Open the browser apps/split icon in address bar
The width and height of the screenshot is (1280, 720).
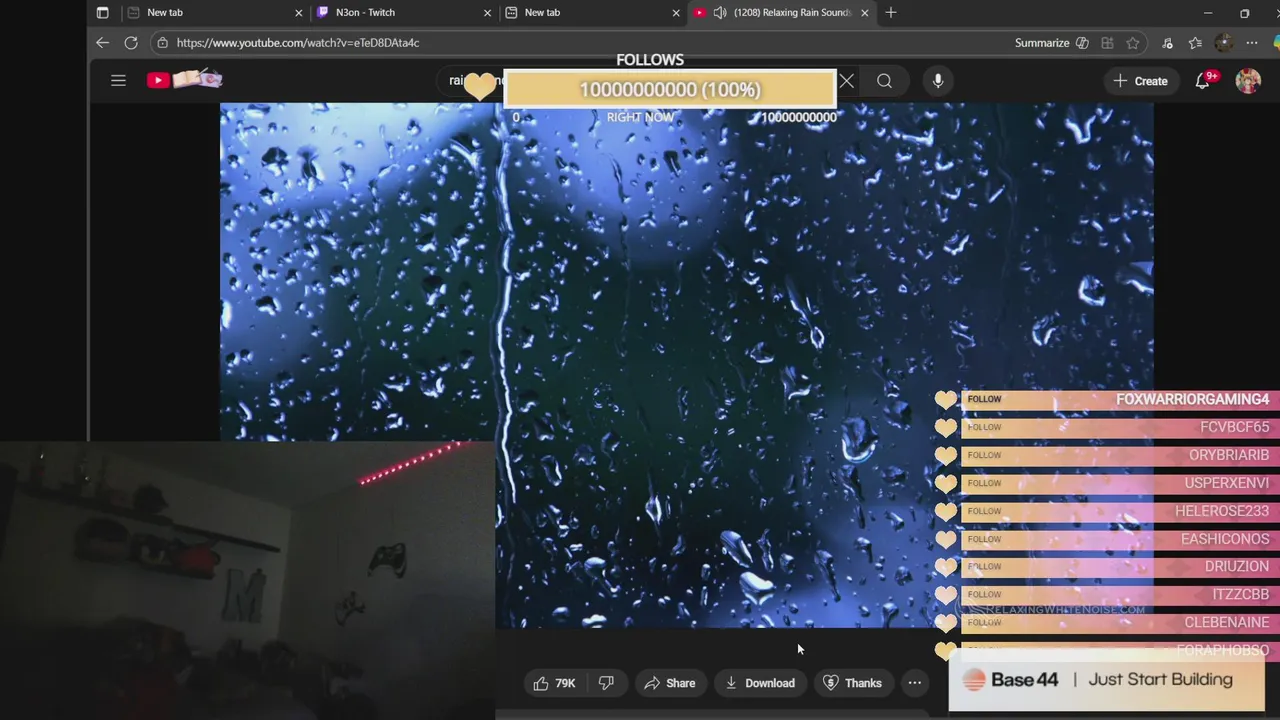point(1107,43)
